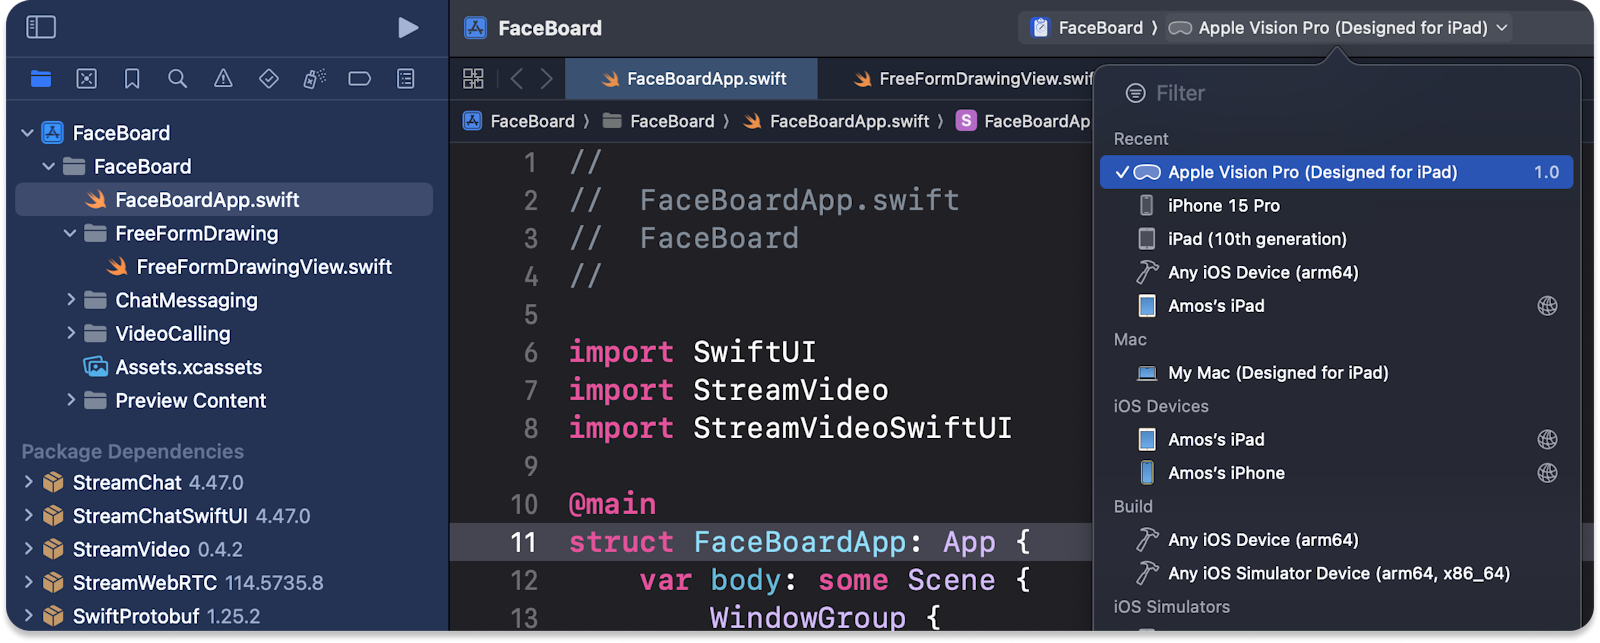Collapse the FreeFormDrawing folder
Viewport: 1600px width, 643px height.
click(70, 234)
